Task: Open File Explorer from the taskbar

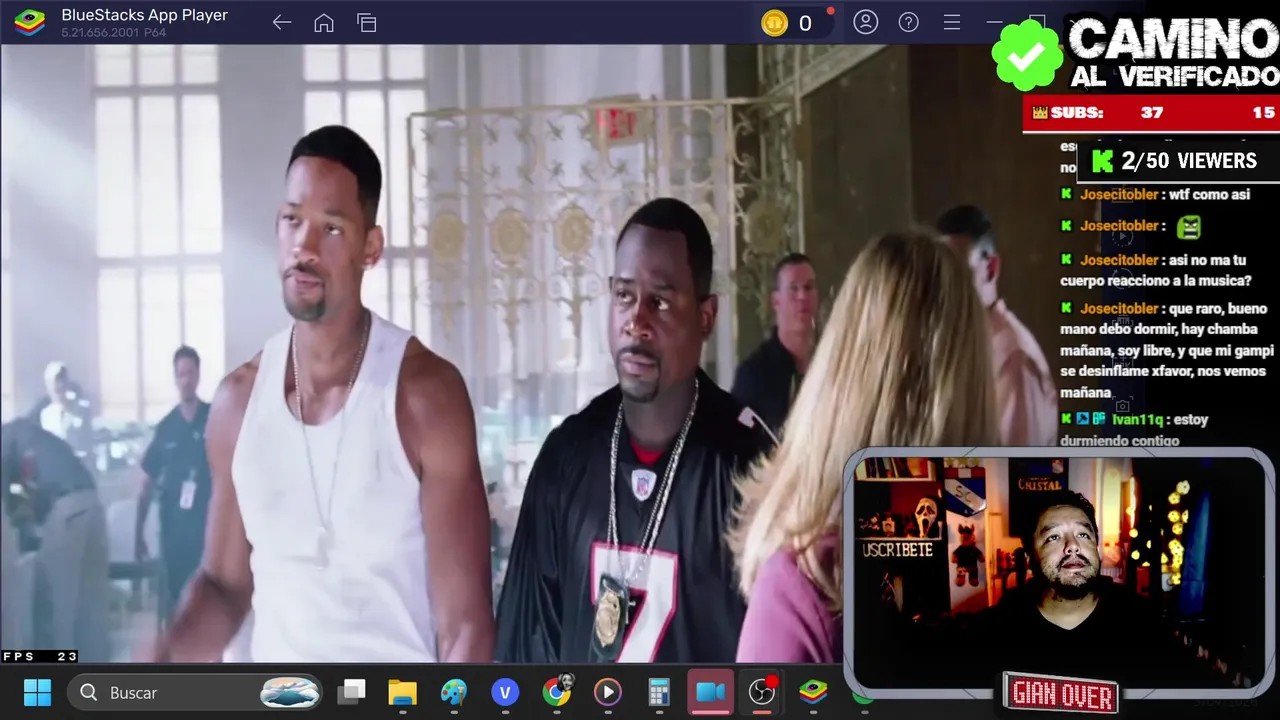Action: coord(402,692)
